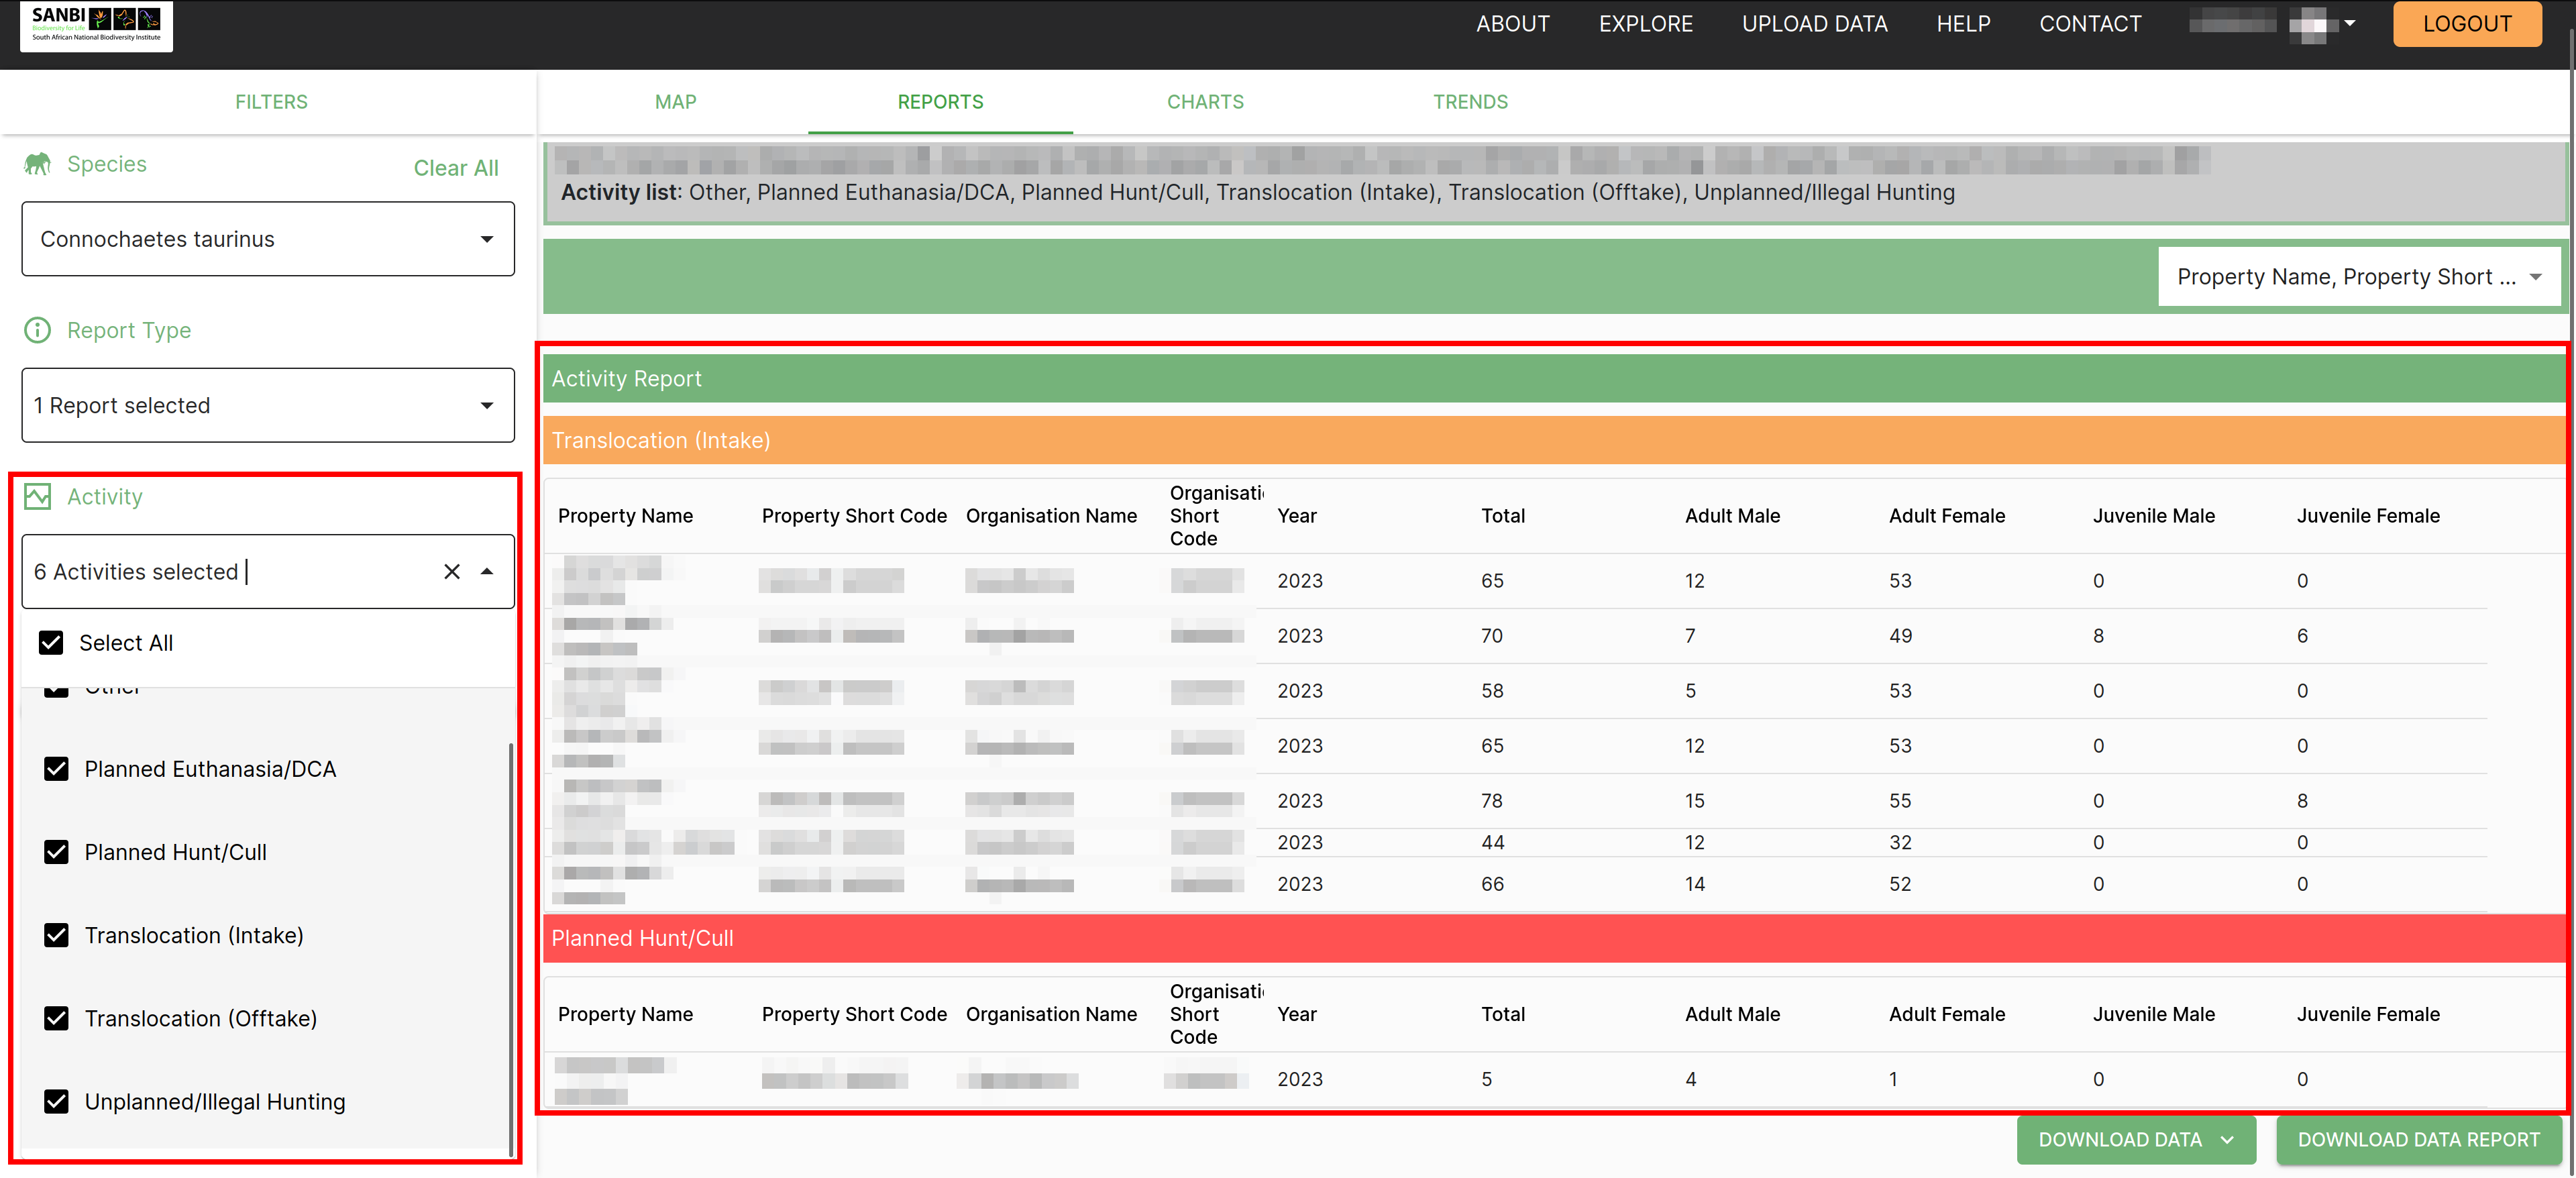The height and width of the screenshot is (1178, 2576).
Task: Switch to the Charts tab
Action: pos(1205,102)
